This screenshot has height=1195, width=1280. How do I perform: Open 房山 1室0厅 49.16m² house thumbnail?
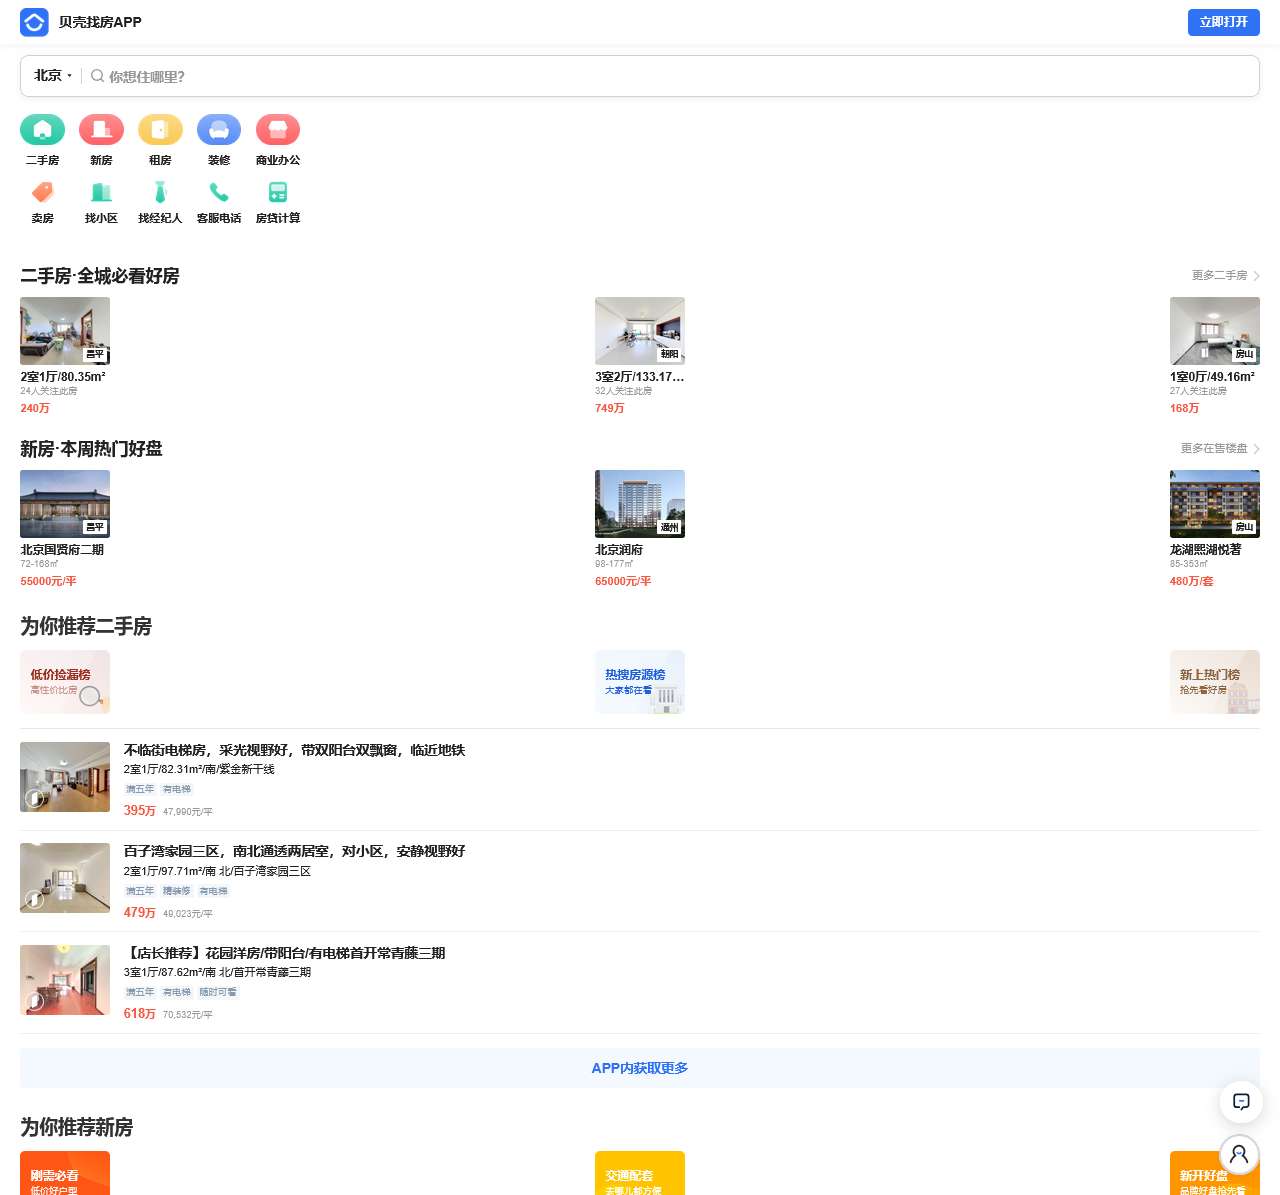tap(1215, 331)
